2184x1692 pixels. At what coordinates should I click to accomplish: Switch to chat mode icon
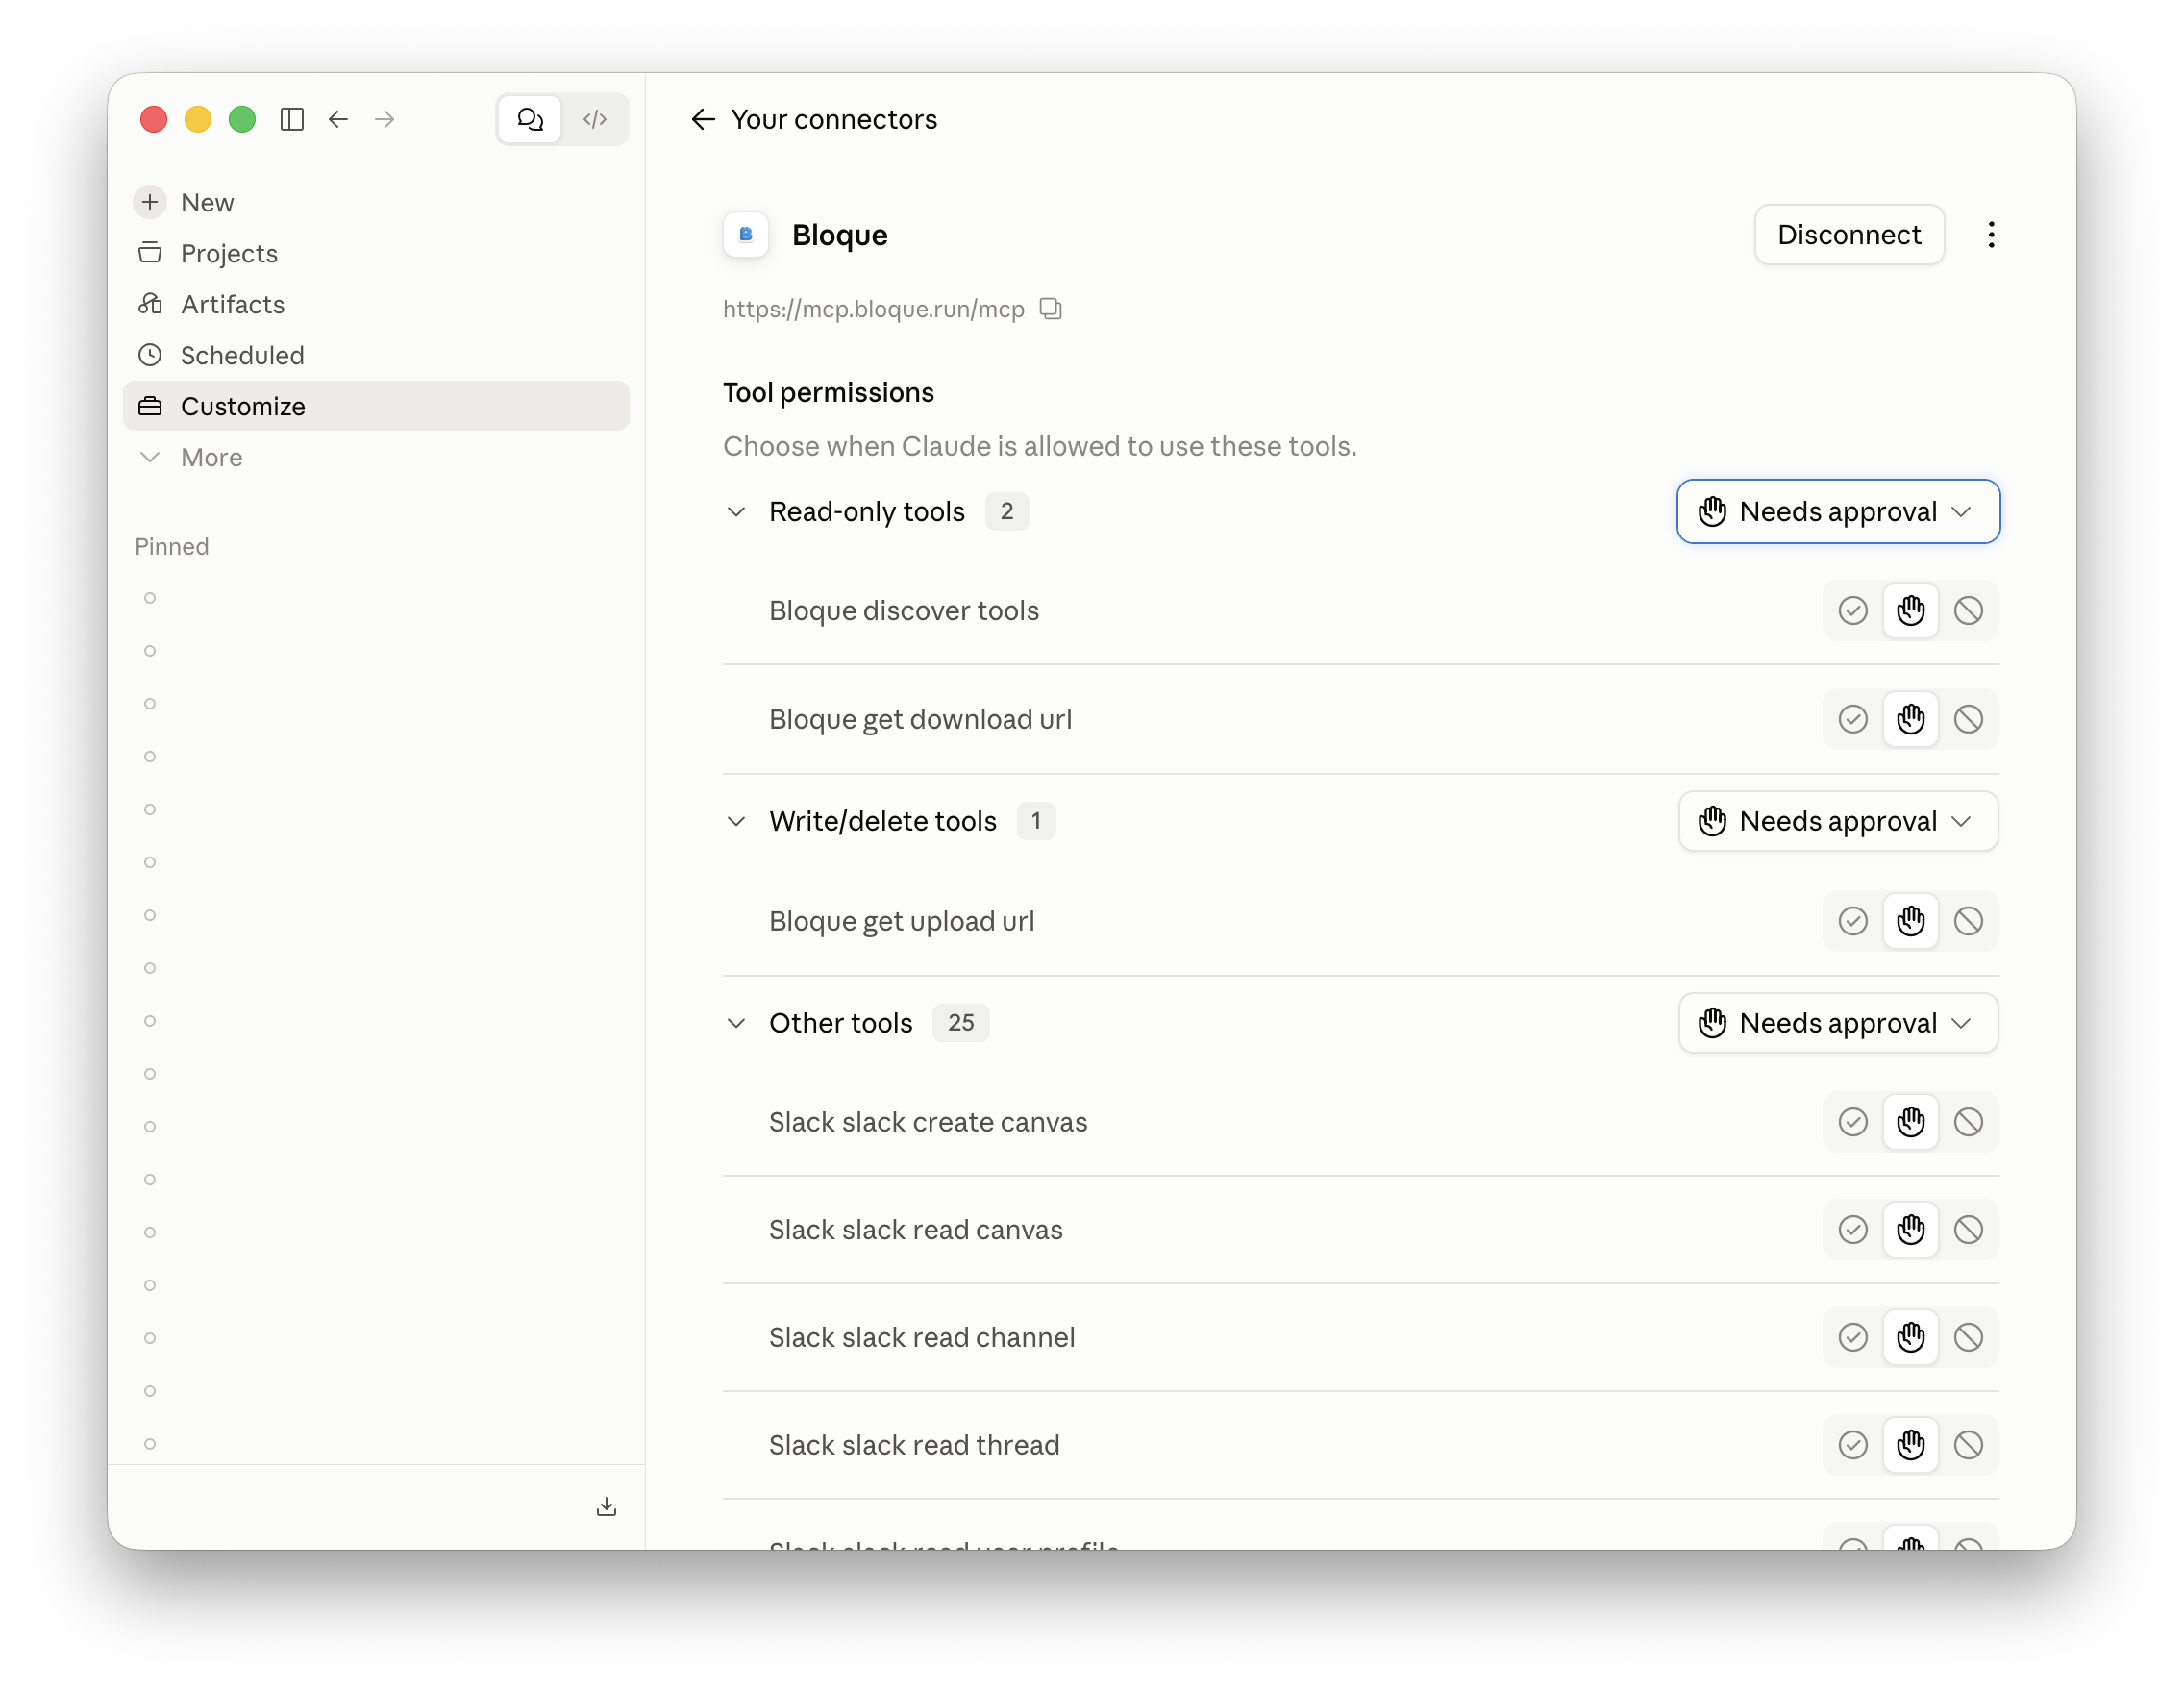coord(530,119)
